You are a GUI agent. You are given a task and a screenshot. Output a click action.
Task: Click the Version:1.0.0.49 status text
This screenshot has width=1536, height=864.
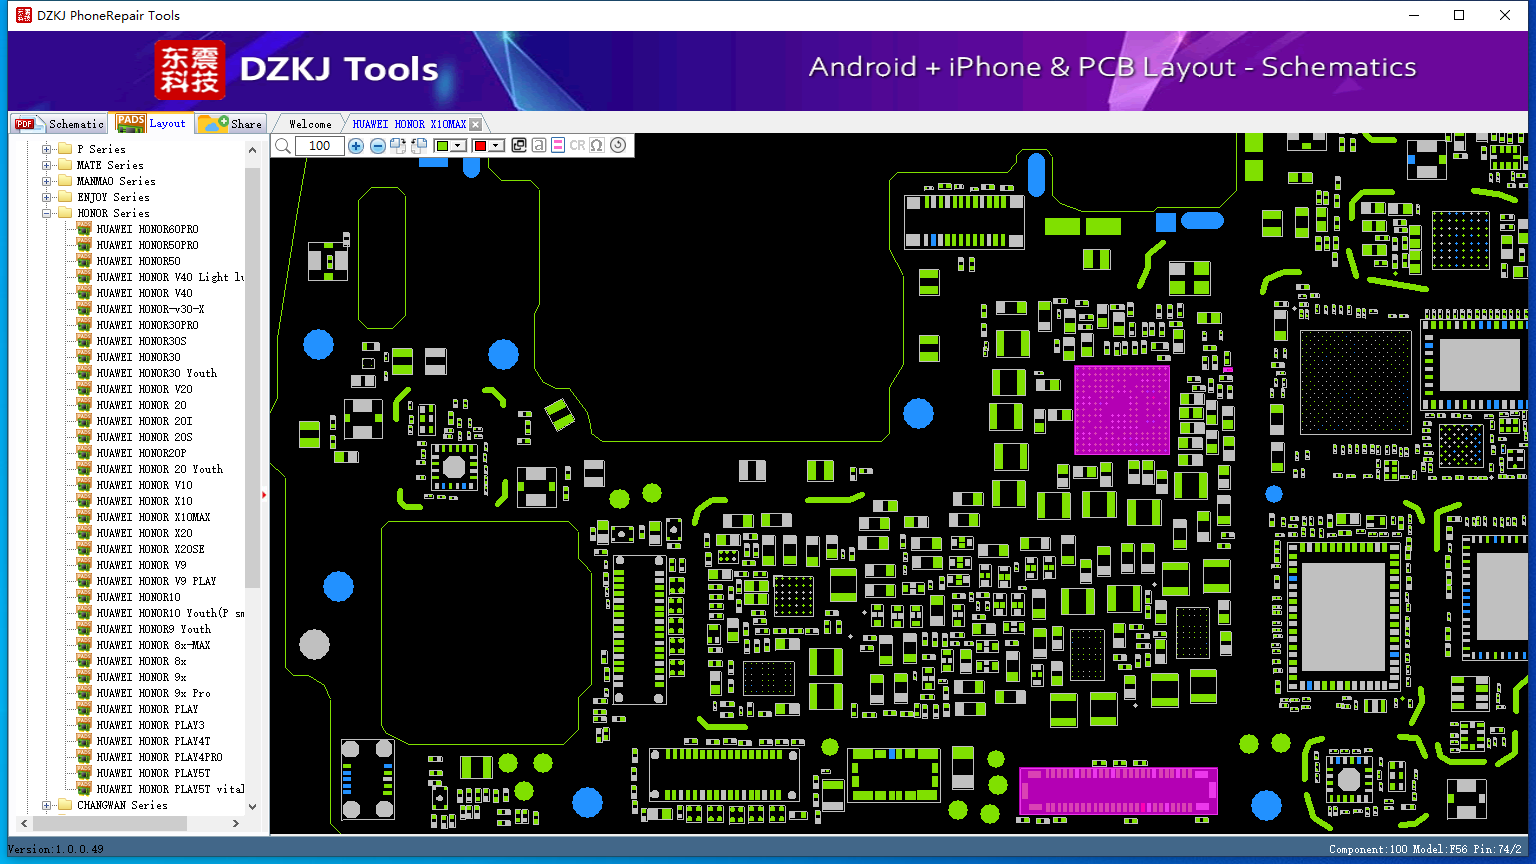coord(56,849)
